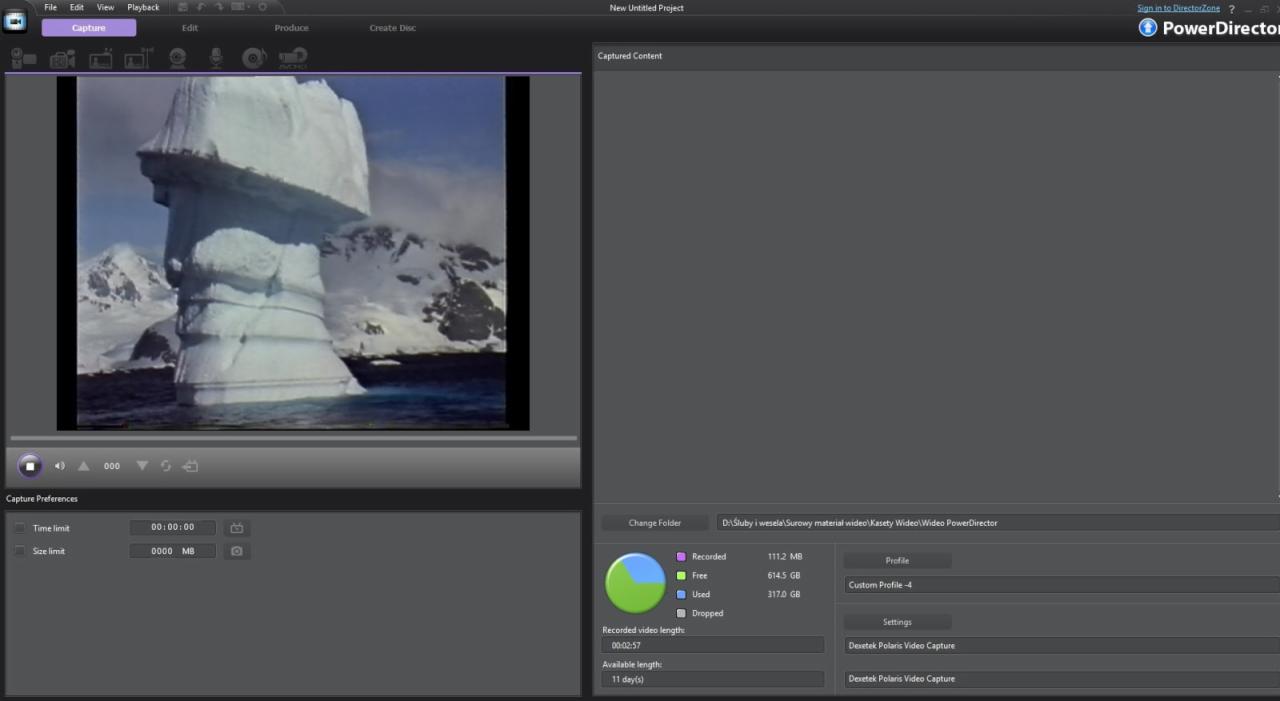
Task: Enable the Size limit checkbox
Action: tap(19, 551)
